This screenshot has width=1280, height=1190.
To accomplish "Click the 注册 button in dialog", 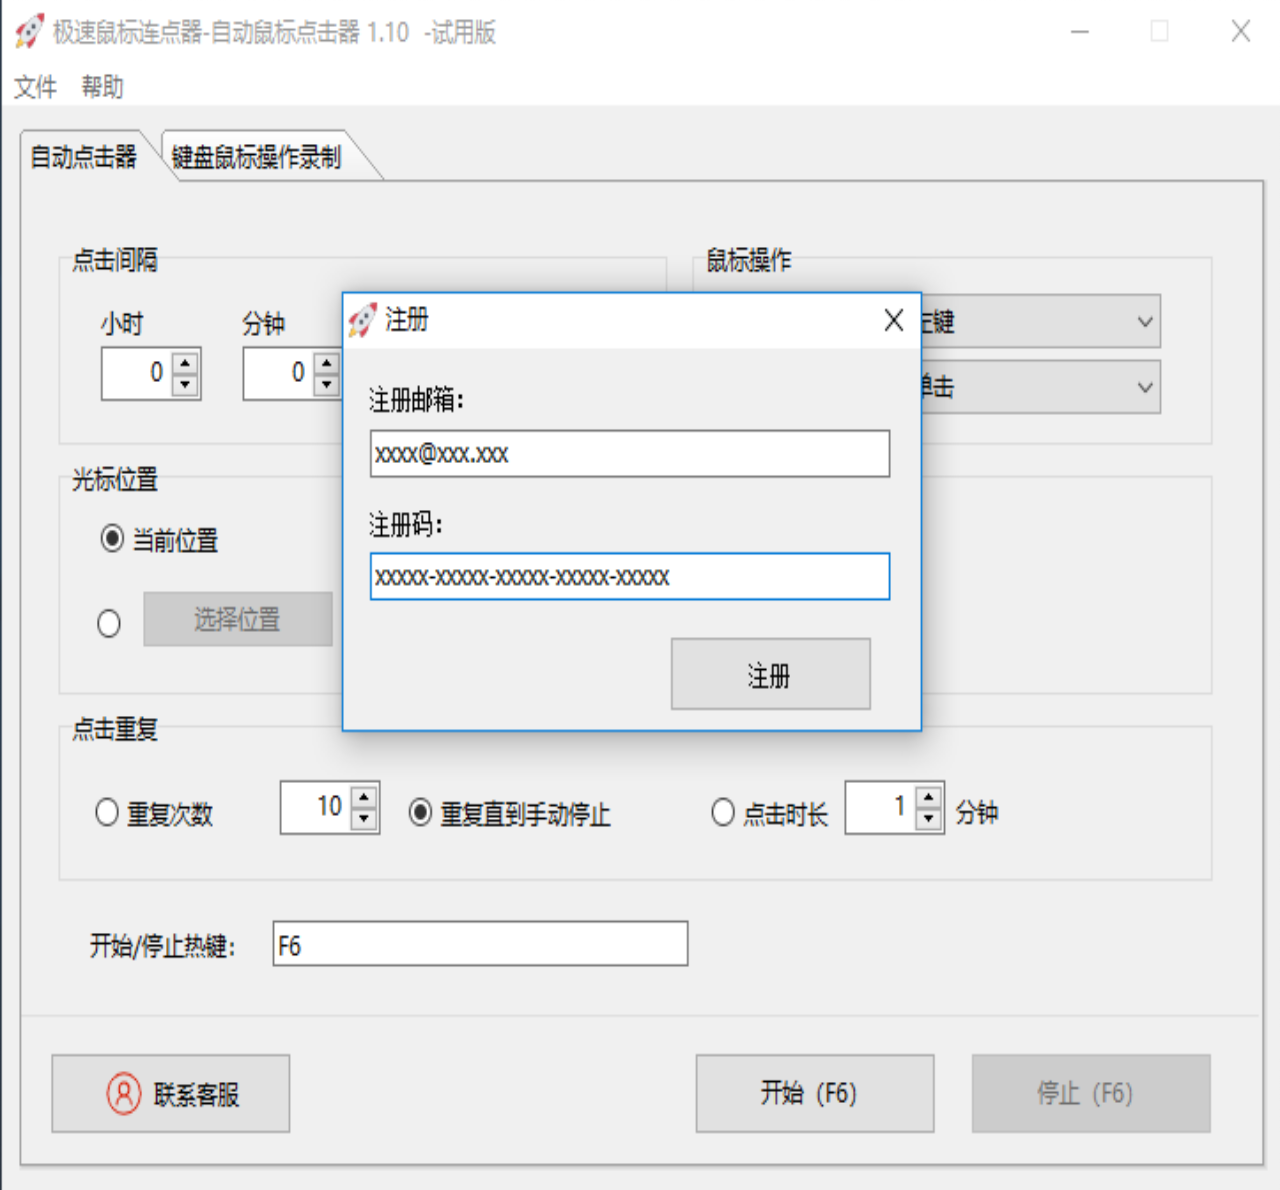I will pos(770,674).
